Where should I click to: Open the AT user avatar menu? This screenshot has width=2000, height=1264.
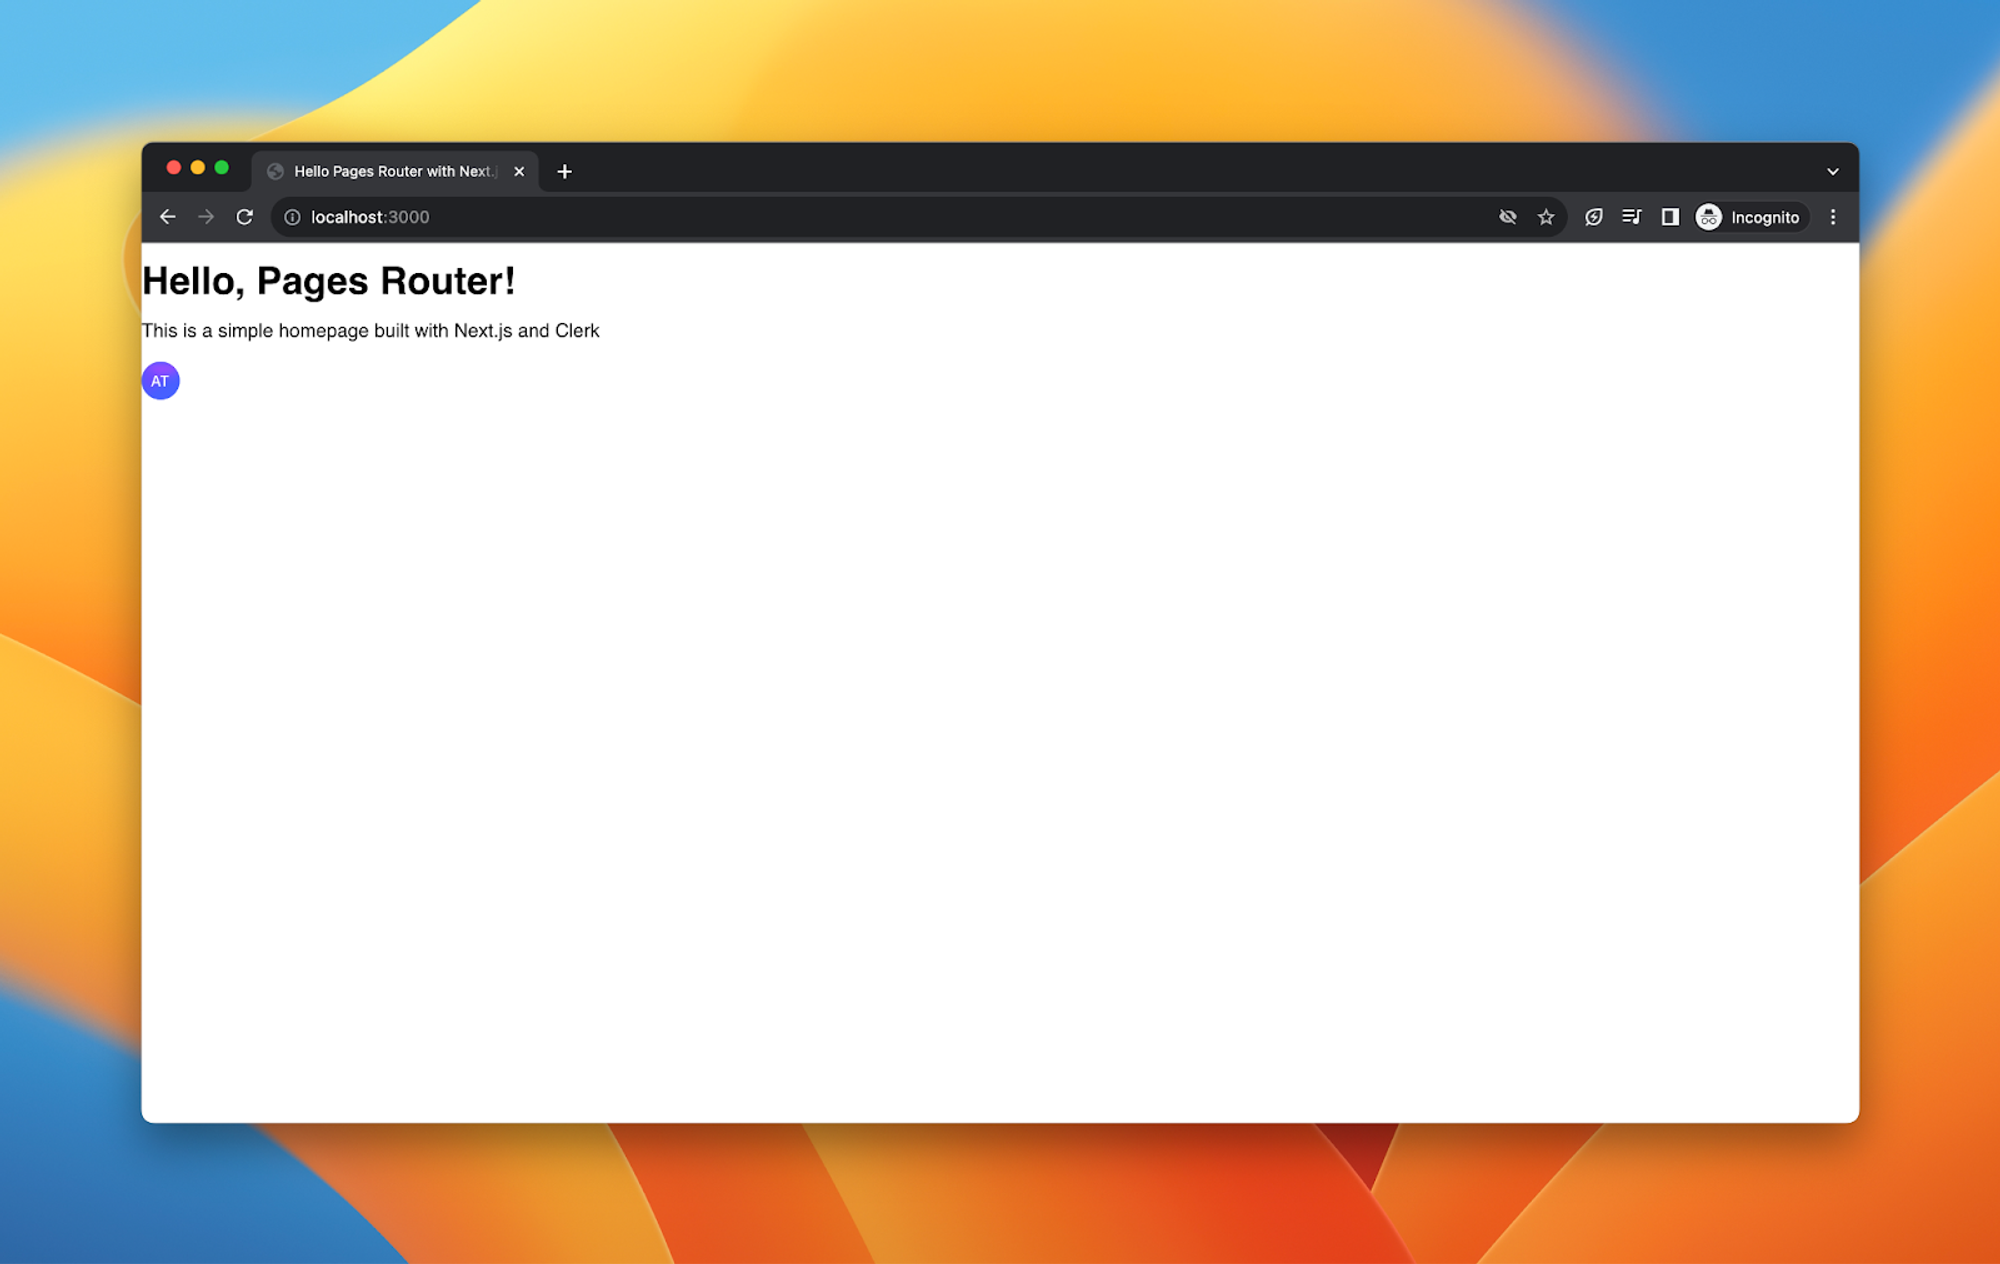160,381
